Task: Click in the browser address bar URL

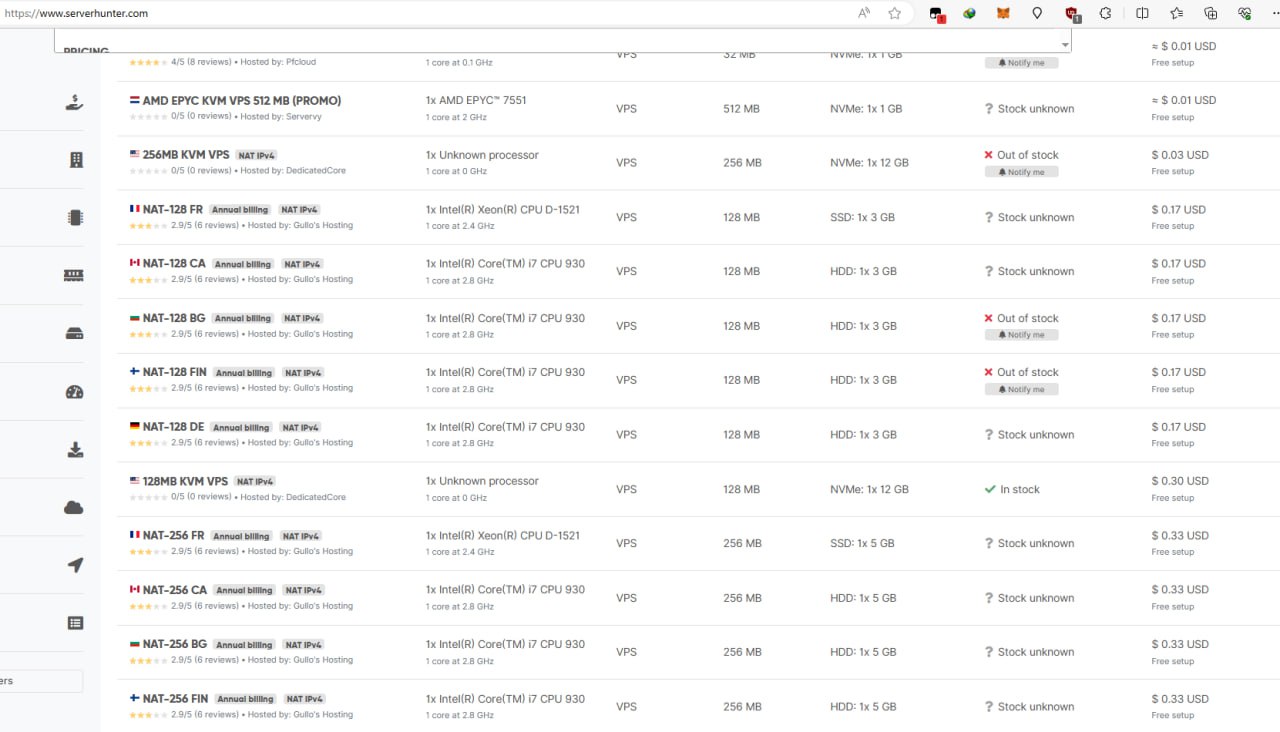Action: click(76, 13)
